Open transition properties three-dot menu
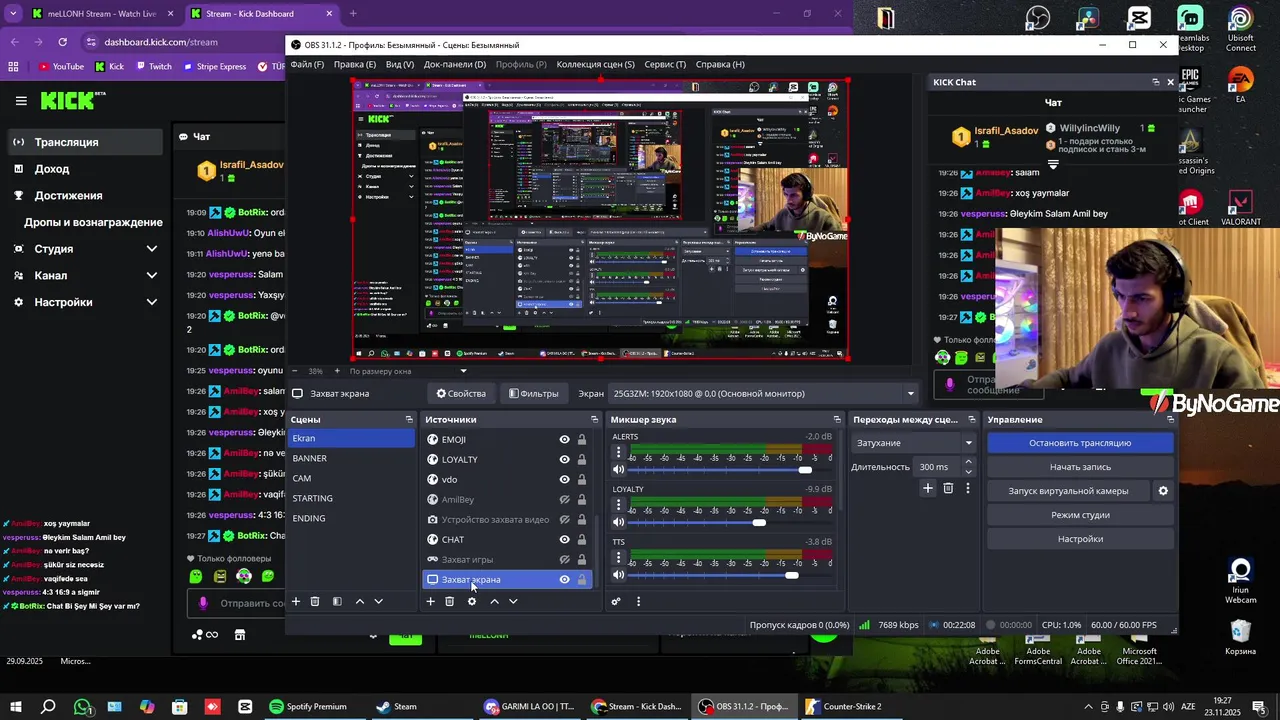The image size is (1280, 720). click(967, 488)
